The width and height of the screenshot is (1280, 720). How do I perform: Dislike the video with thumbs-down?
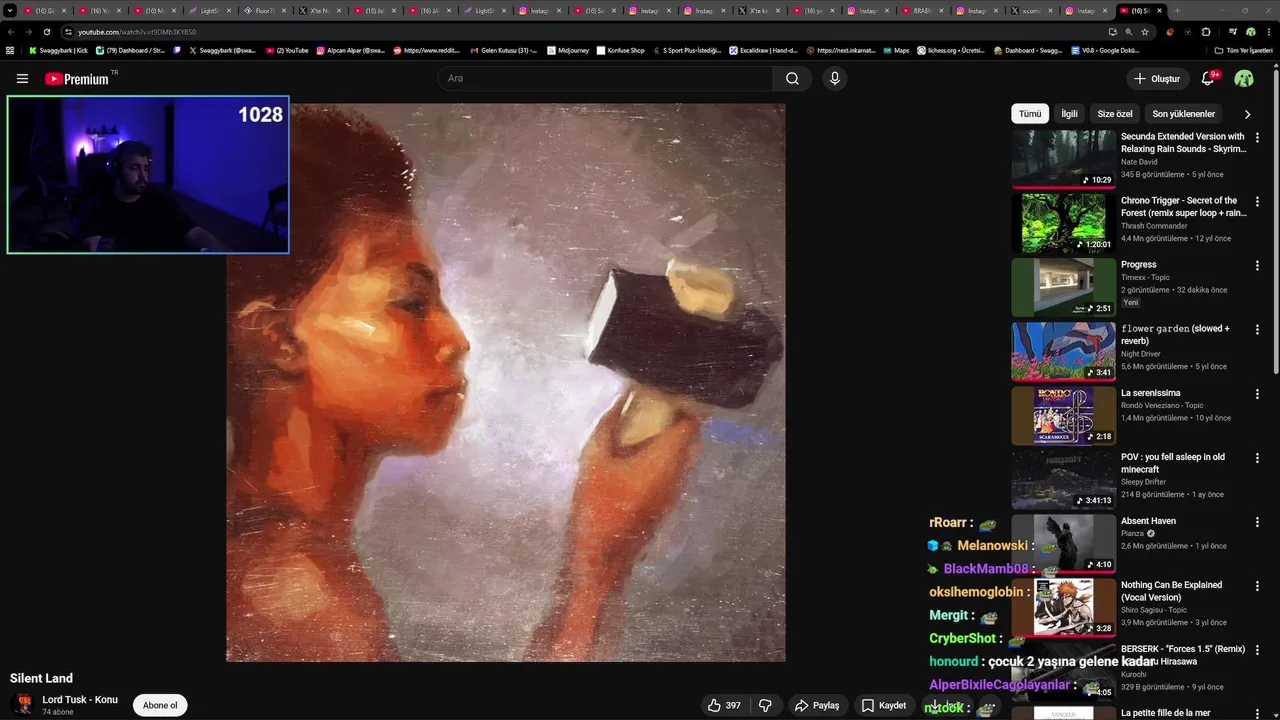pyautogui.click(x=765, y=705)
